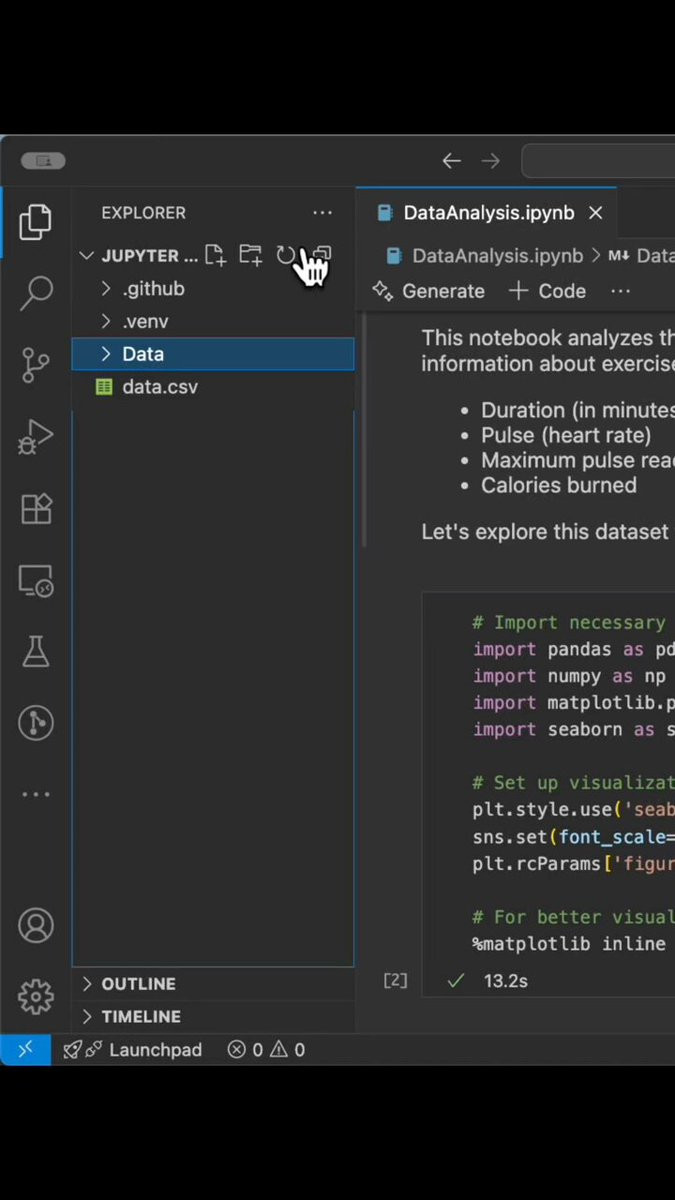Switch to the DataAnalysis.ipynb tab

[x=487, y=213]
